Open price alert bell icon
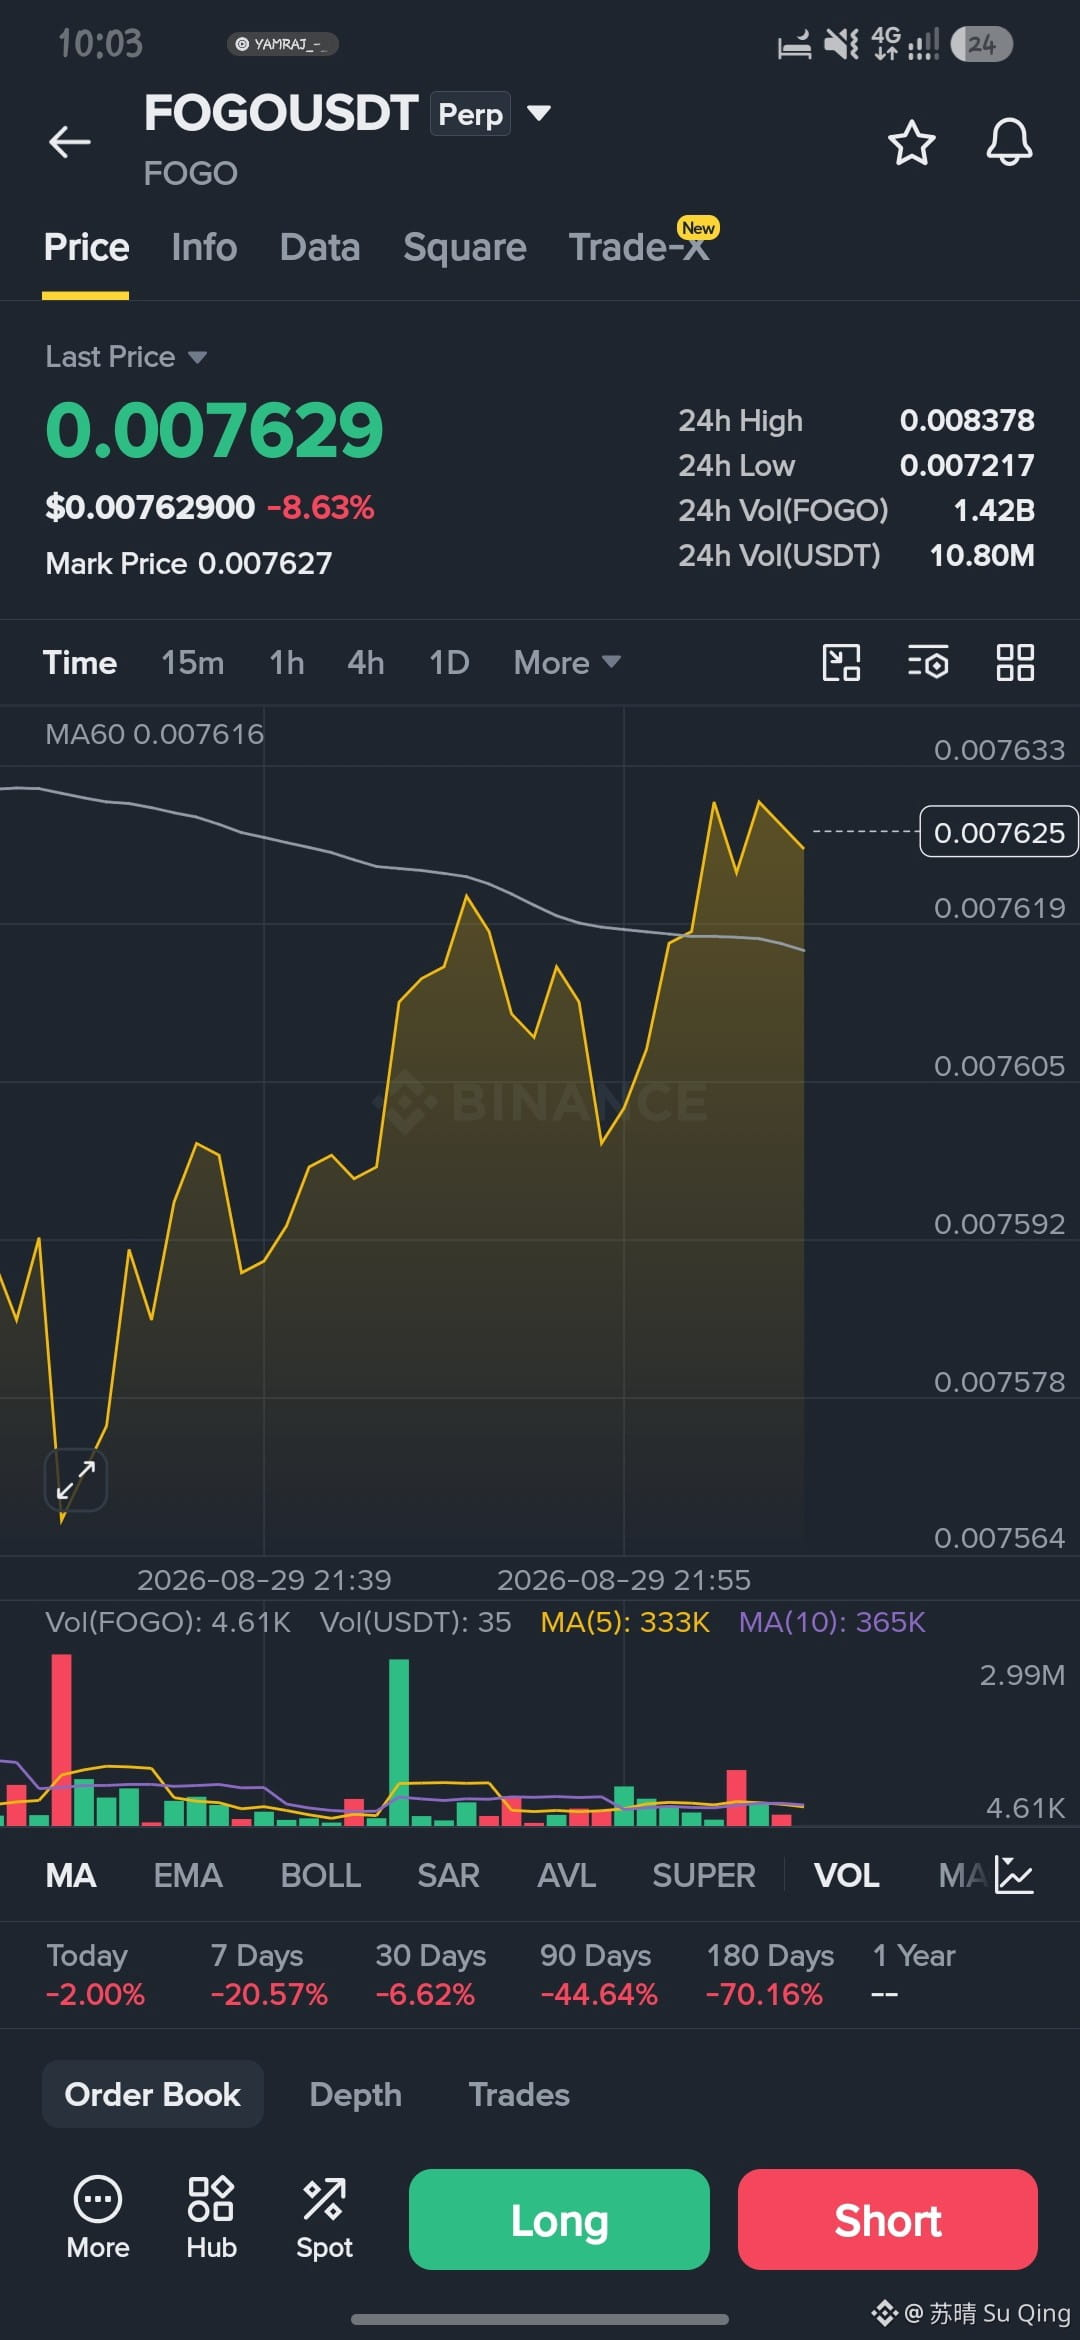The height and width of the screenshot is (2340, 1080). (1009, 142)
